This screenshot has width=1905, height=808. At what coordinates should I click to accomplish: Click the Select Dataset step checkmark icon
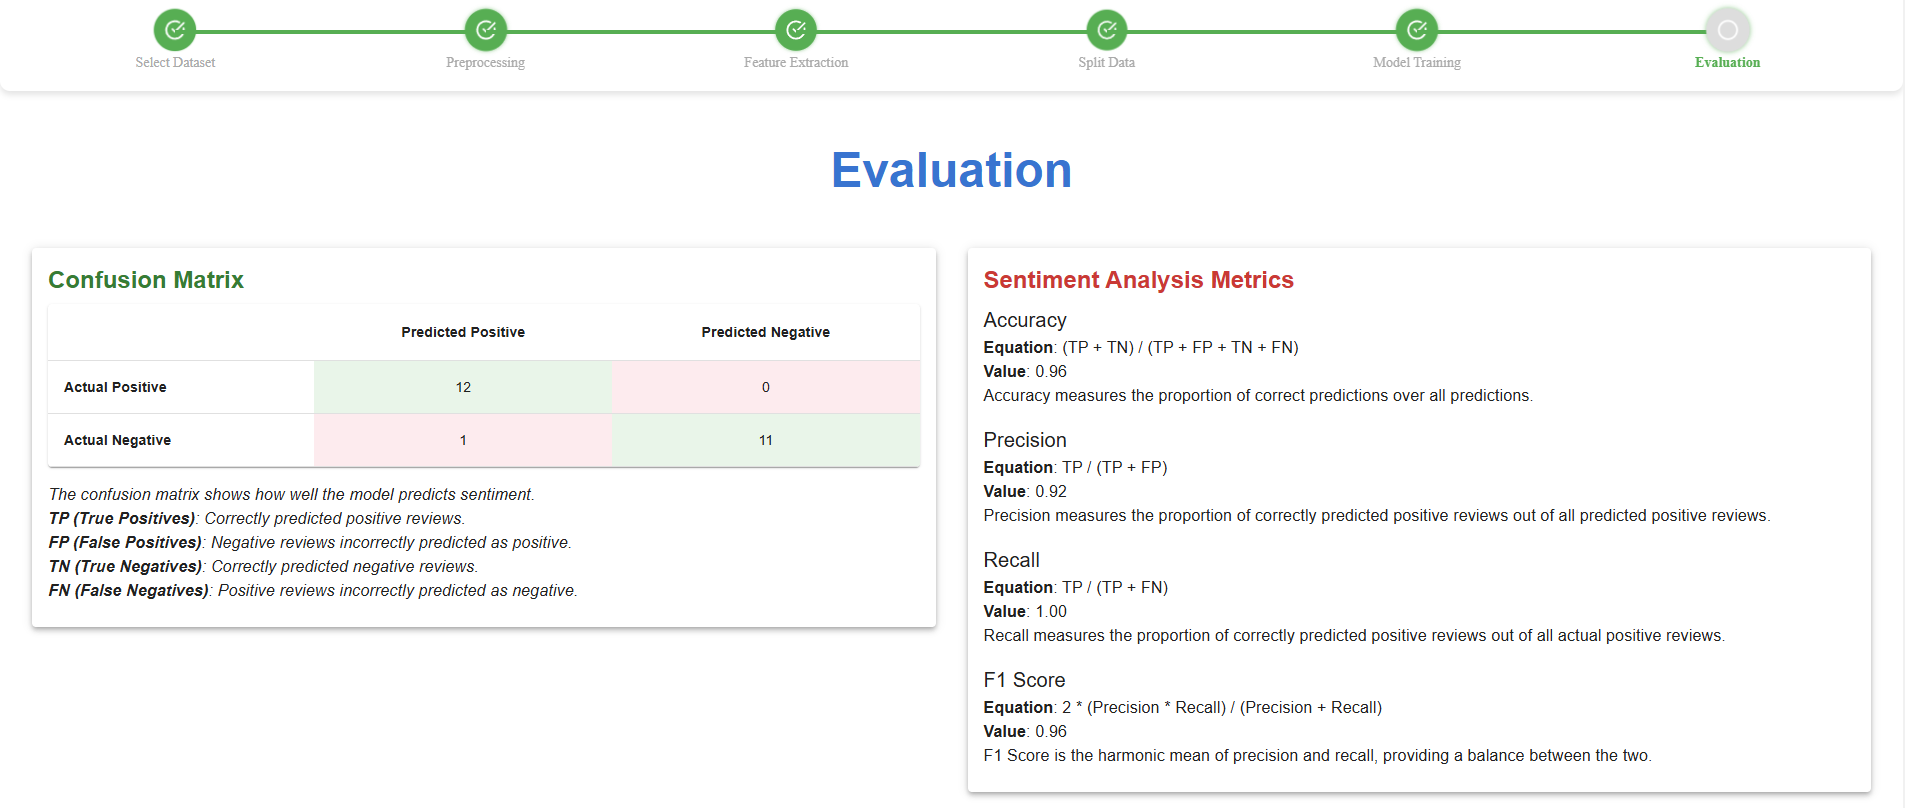[175, 30]
